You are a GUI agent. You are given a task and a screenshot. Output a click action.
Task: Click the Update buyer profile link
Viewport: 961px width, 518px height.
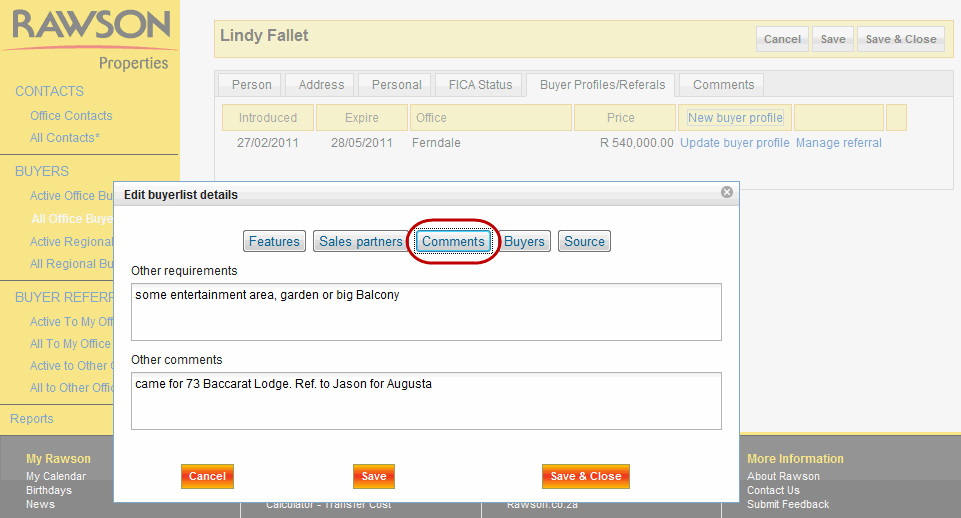point(735,143)
